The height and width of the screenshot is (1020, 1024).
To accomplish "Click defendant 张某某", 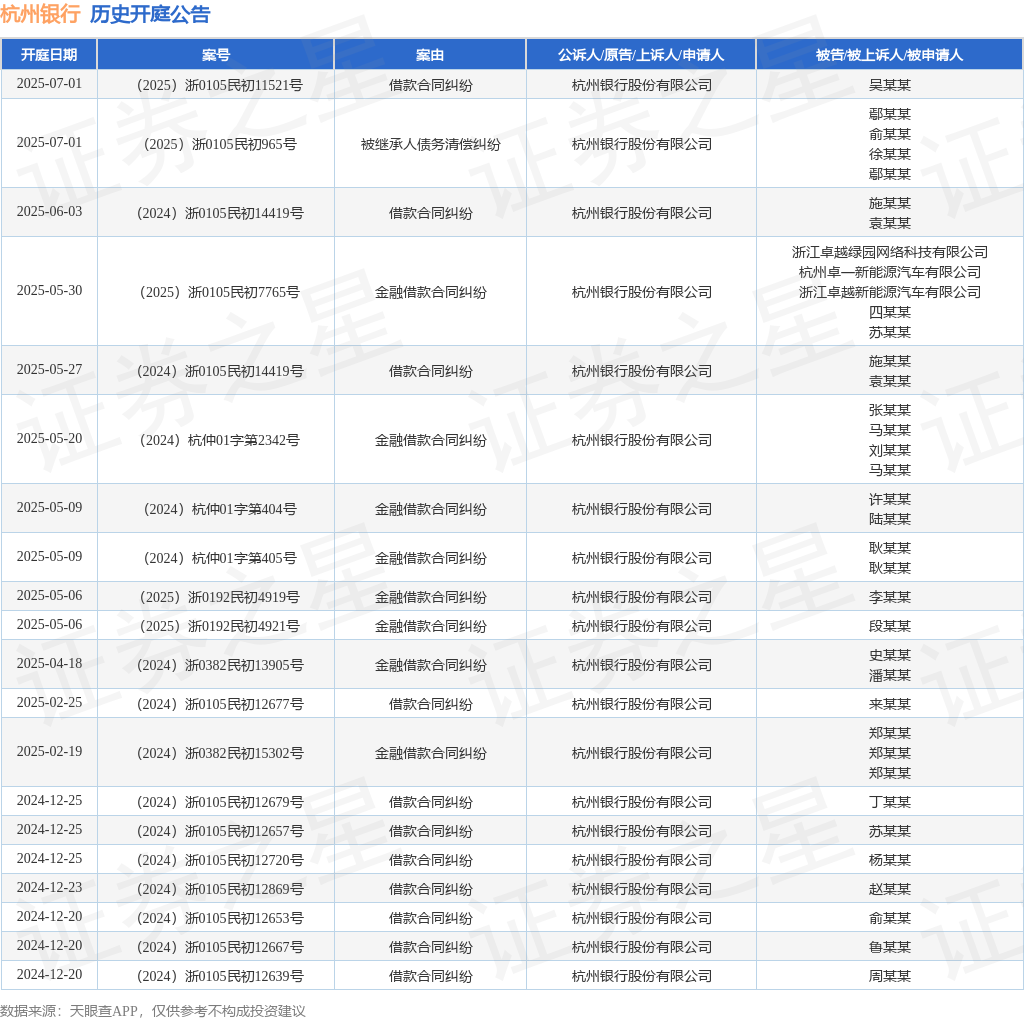I will (x=889, y=410).
